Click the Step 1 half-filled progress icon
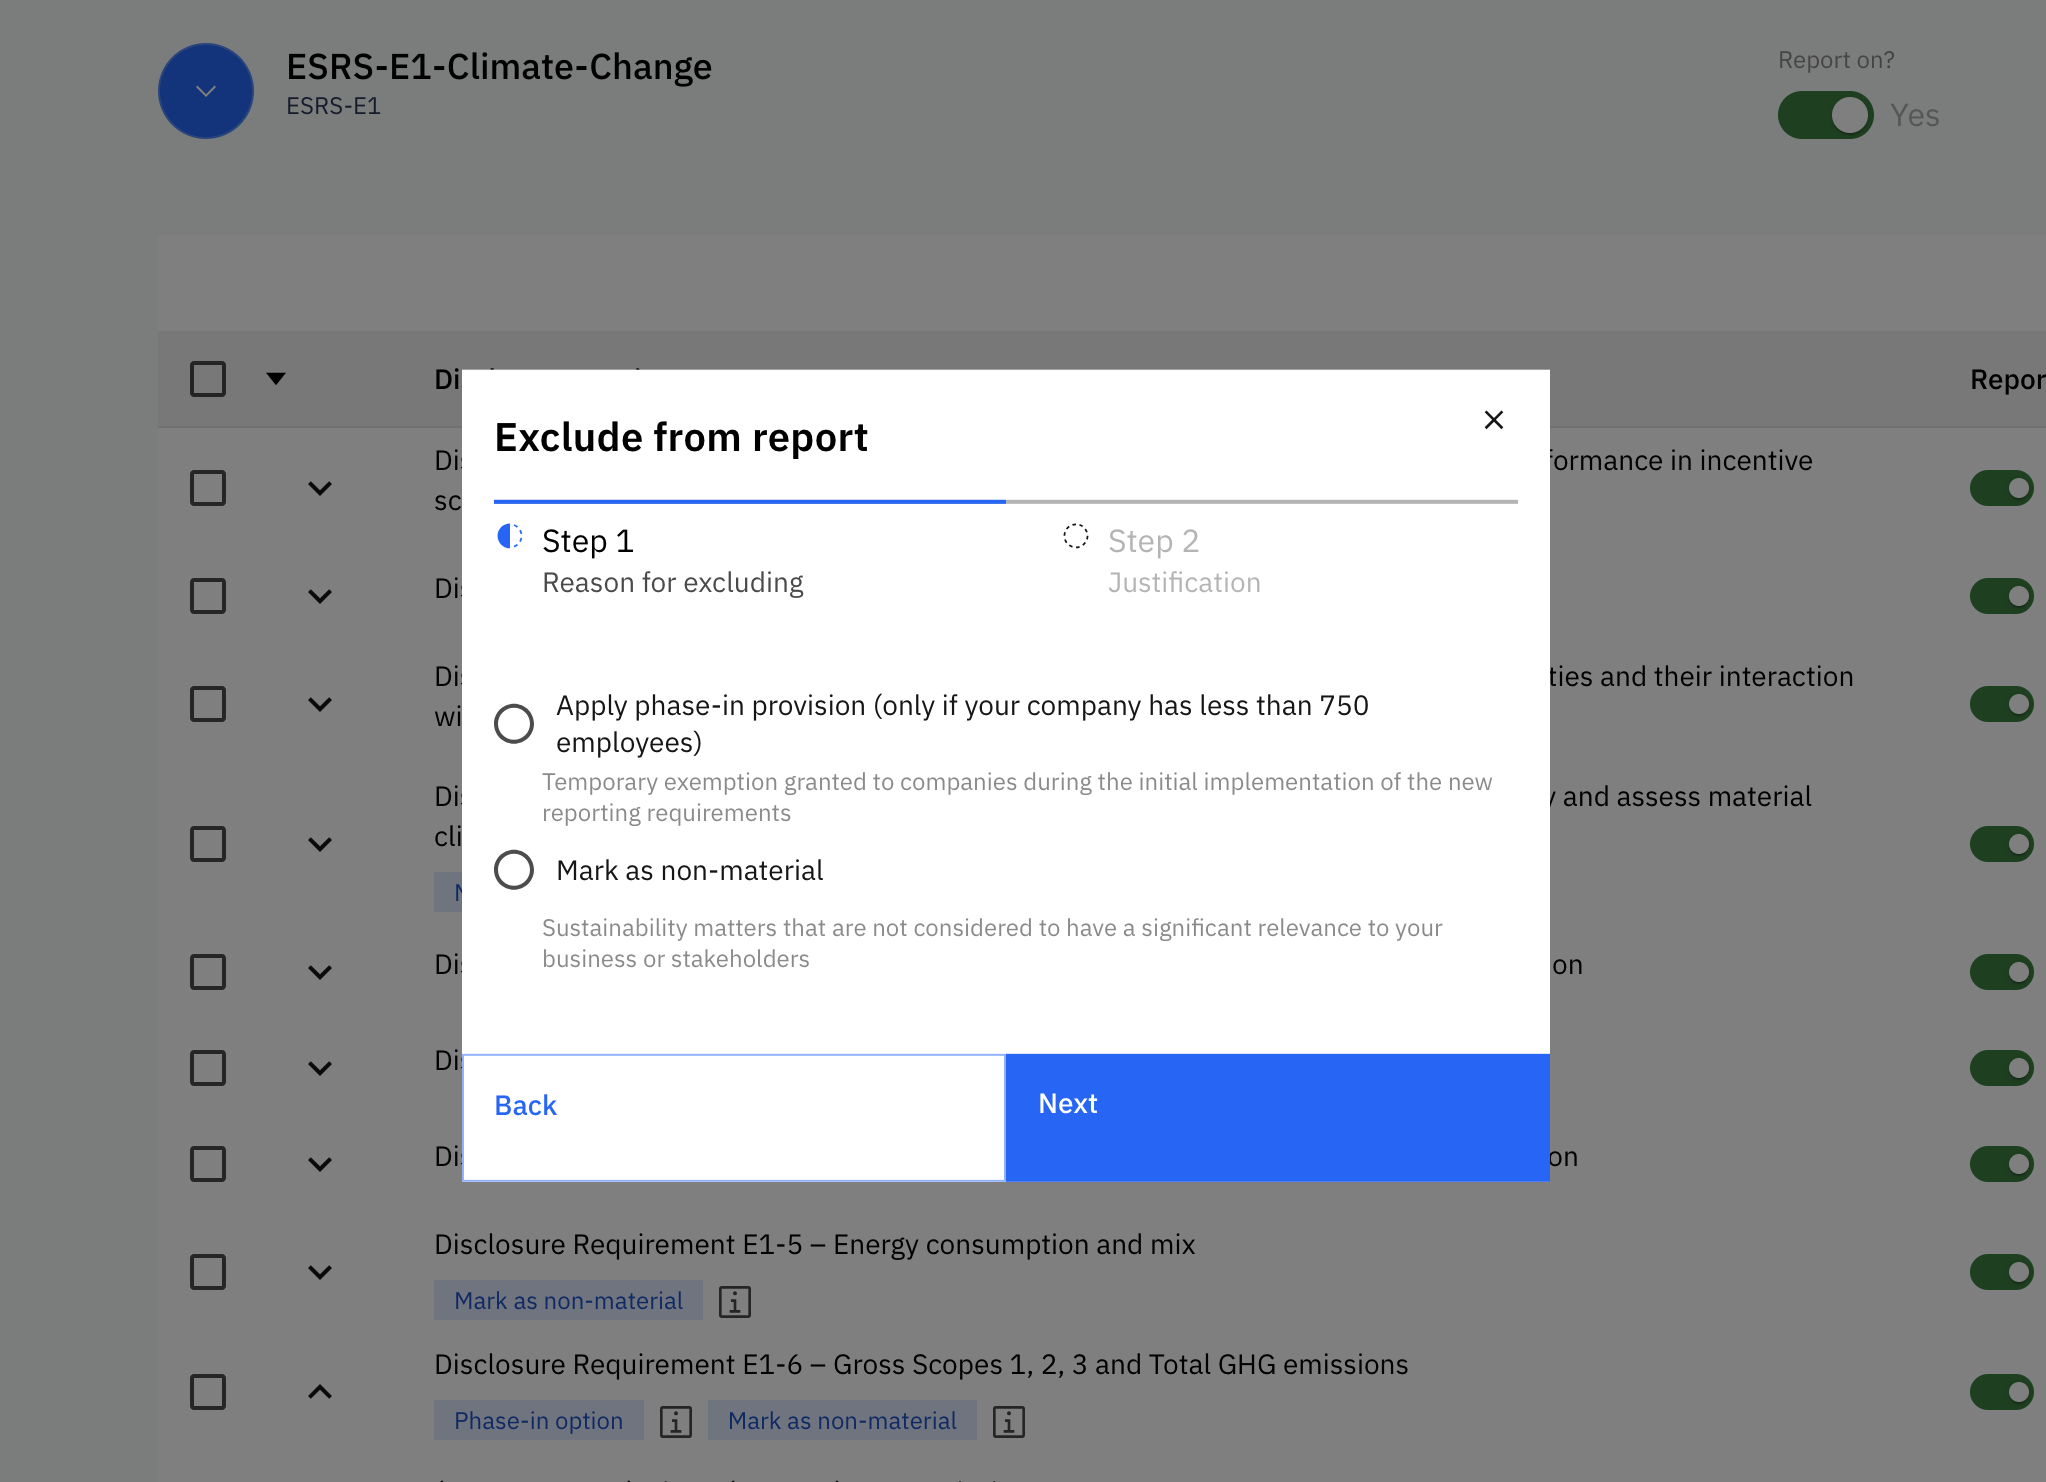2046x1482 pixels. click(x=510, y=537)
